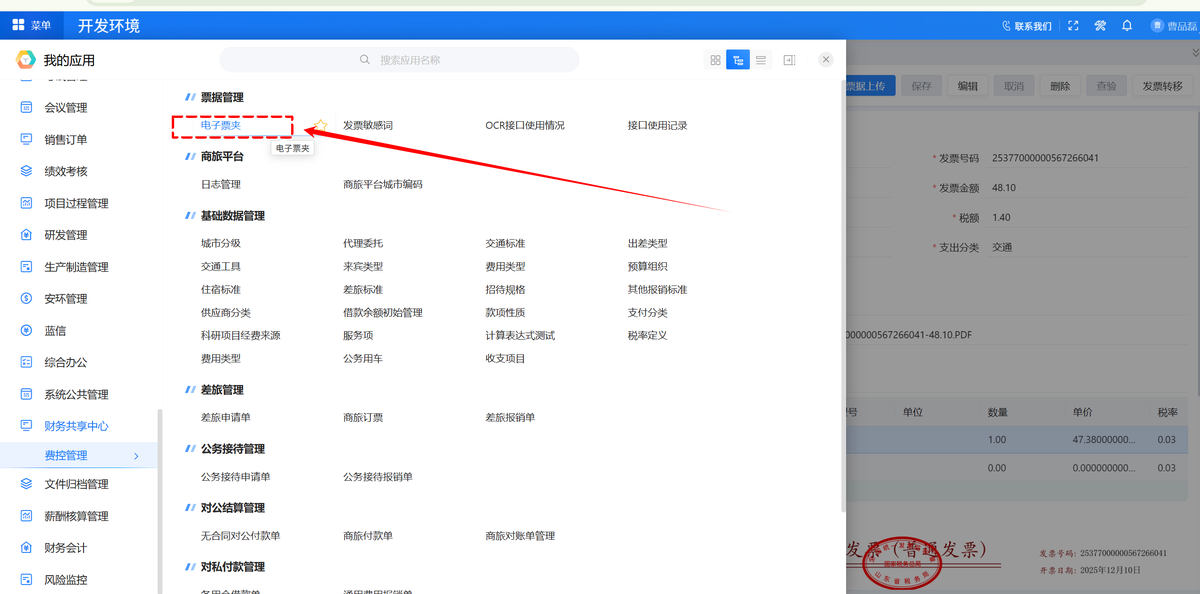
Task: Favorite 电子票夹 with the star icon
Action: point(320,126)
